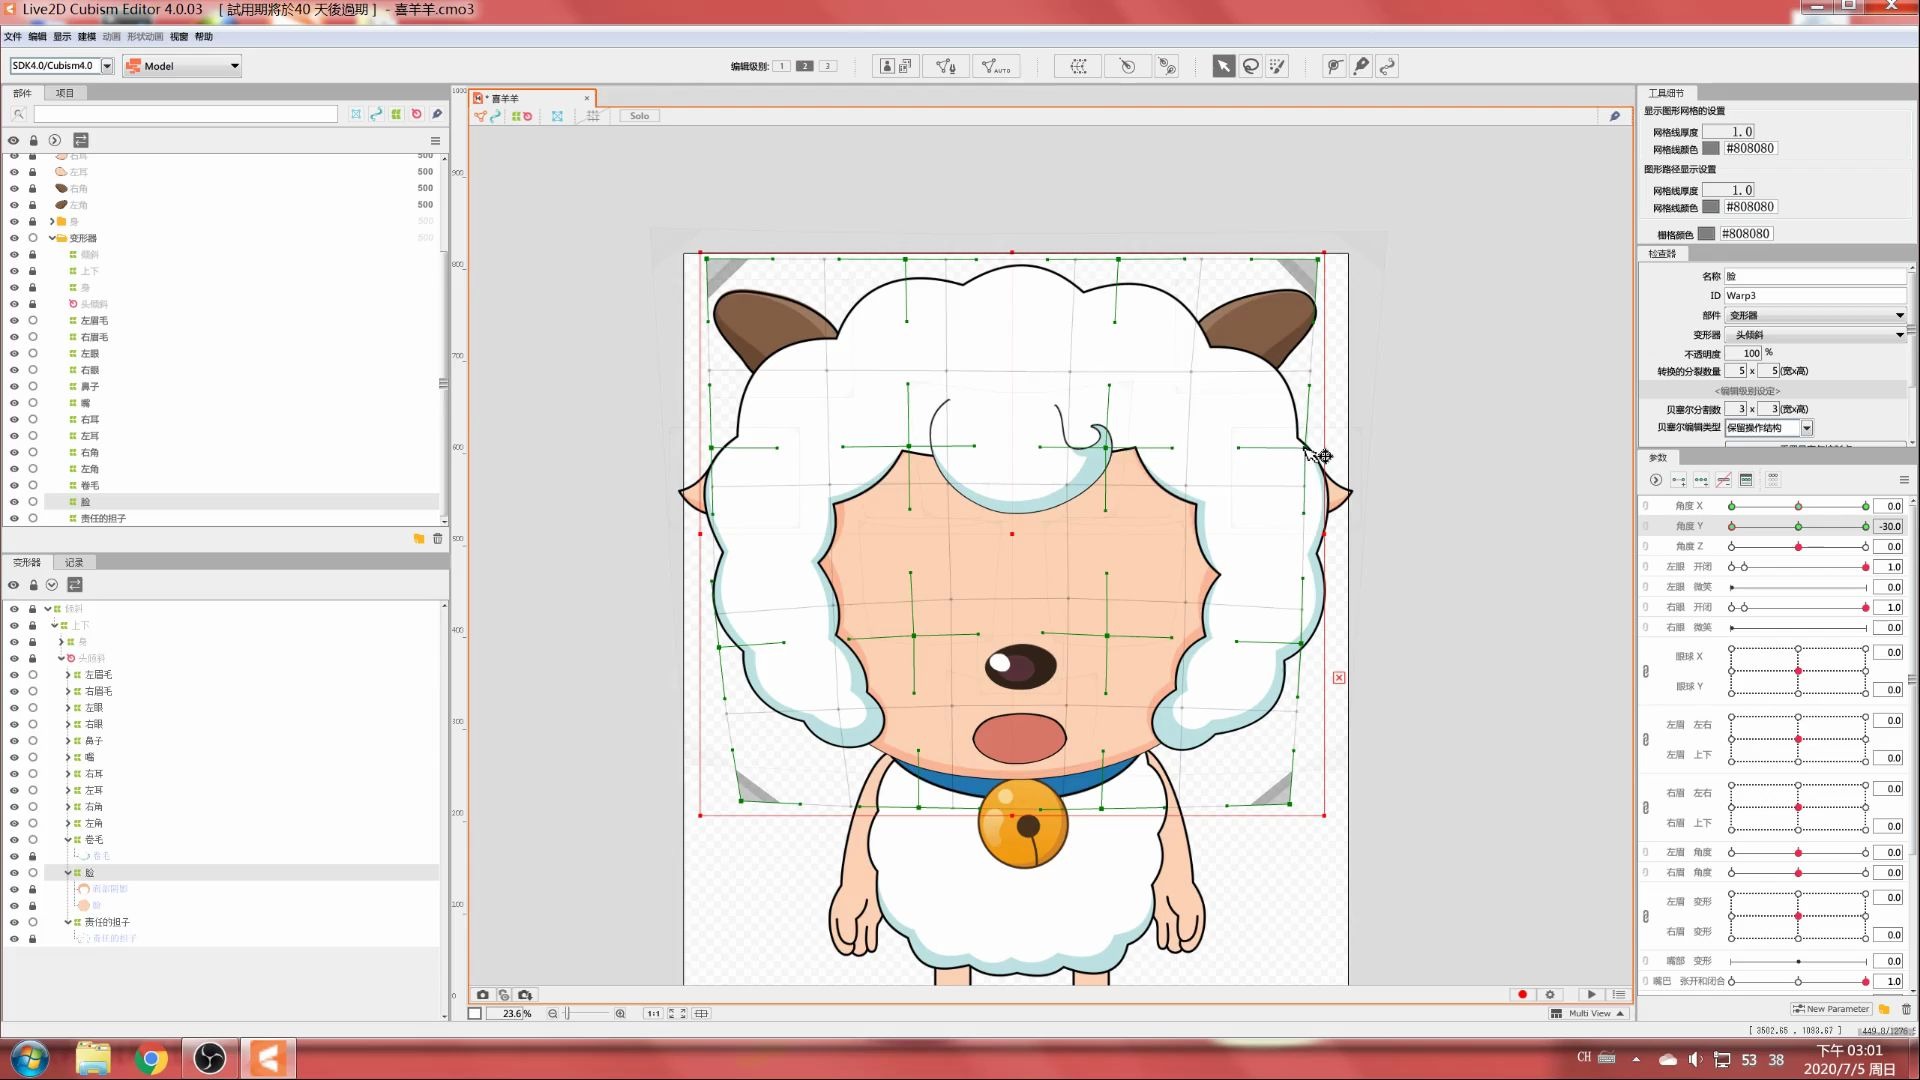This screenshot has width=1920, height=1080.
Task: Hide the 变形器 folder in Parts list
Action: point(14,238)
